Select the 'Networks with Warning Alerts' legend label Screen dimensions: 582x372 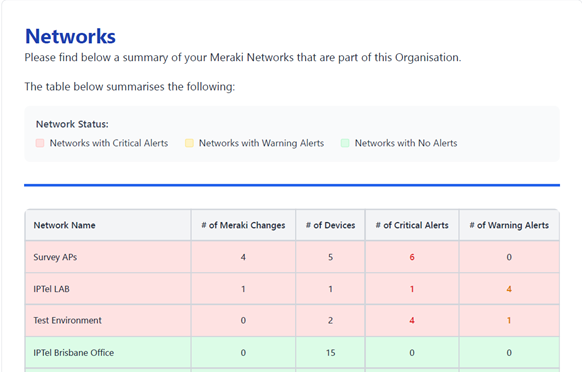261,143
